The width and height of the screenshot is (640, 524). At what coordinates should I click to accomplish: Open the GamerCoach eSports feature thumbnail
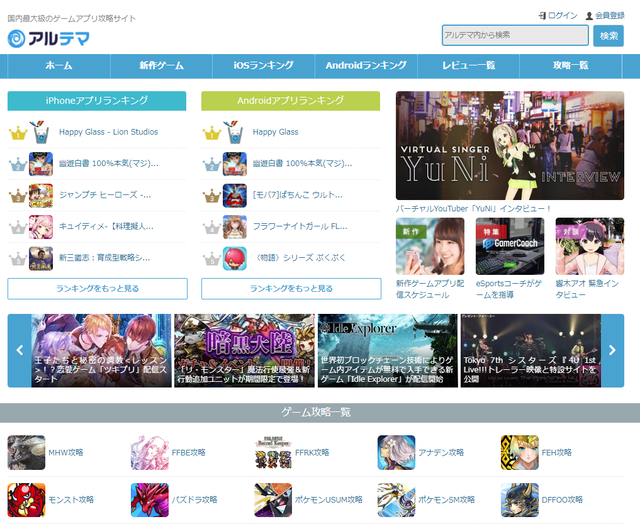pos(510,246)
